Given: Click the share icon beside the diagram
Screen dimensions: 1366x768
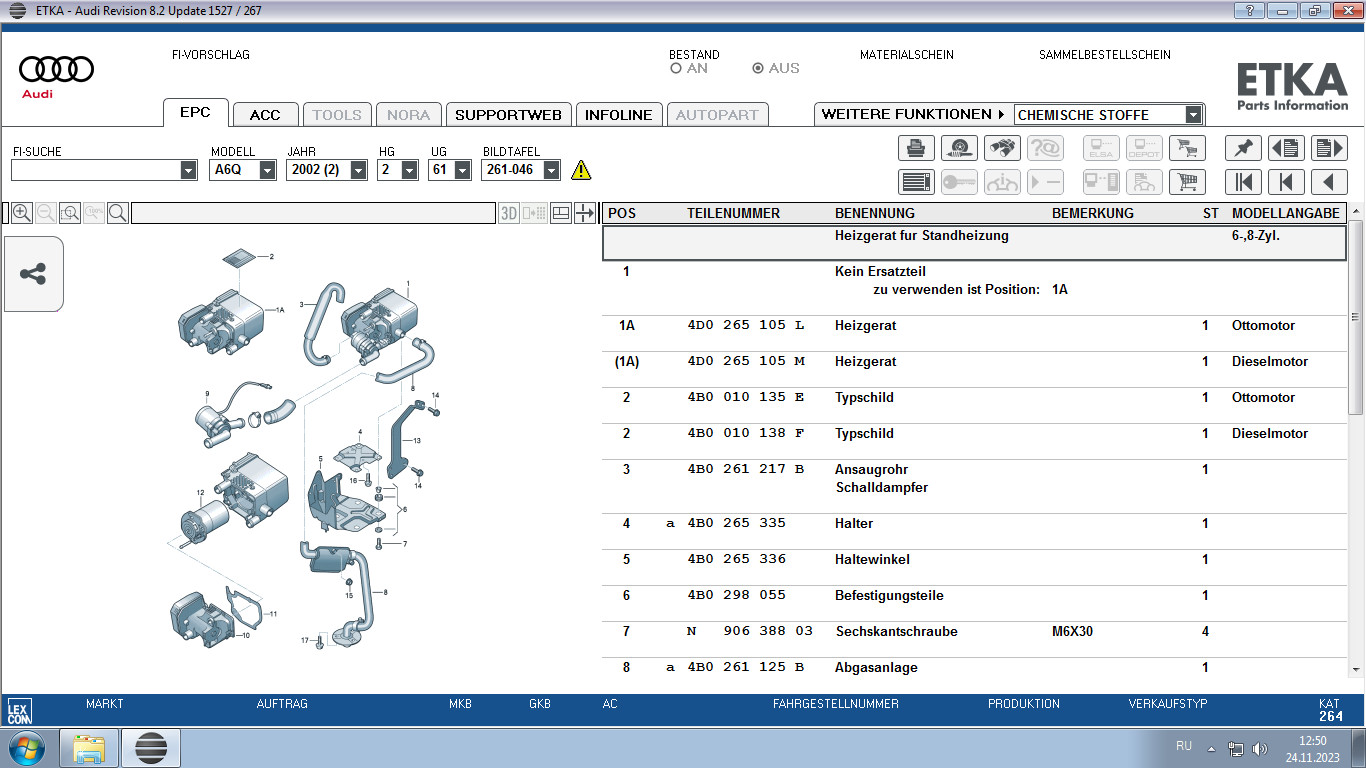Looking at the screenshot, I should [x=33, y=274].
